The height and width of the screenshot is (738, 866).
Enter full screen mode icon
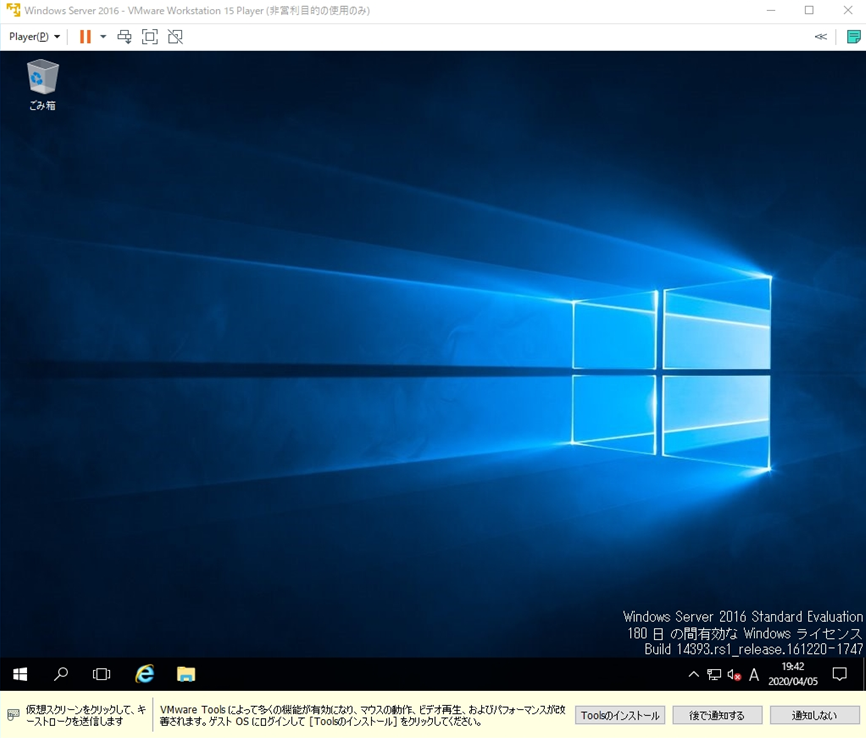150,37
